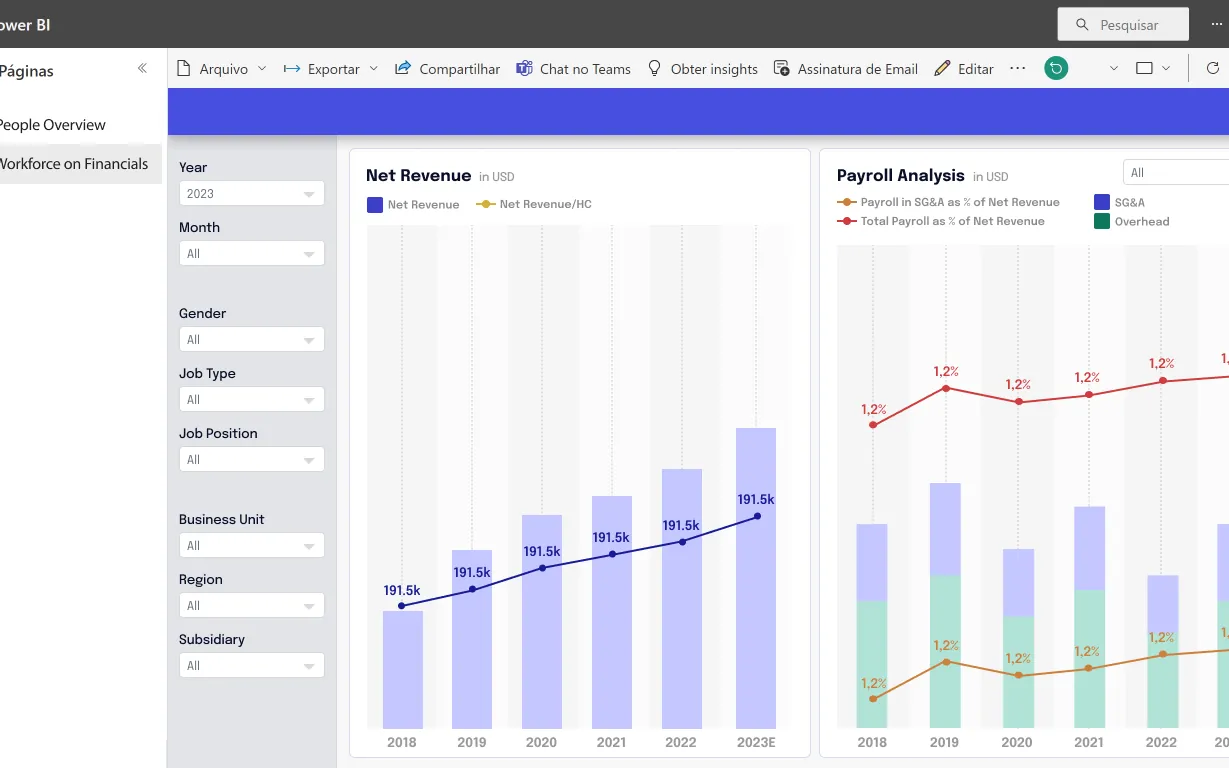Open the Job Position filter dropdown
1229x768 pixels.
[x=252, y=460]
